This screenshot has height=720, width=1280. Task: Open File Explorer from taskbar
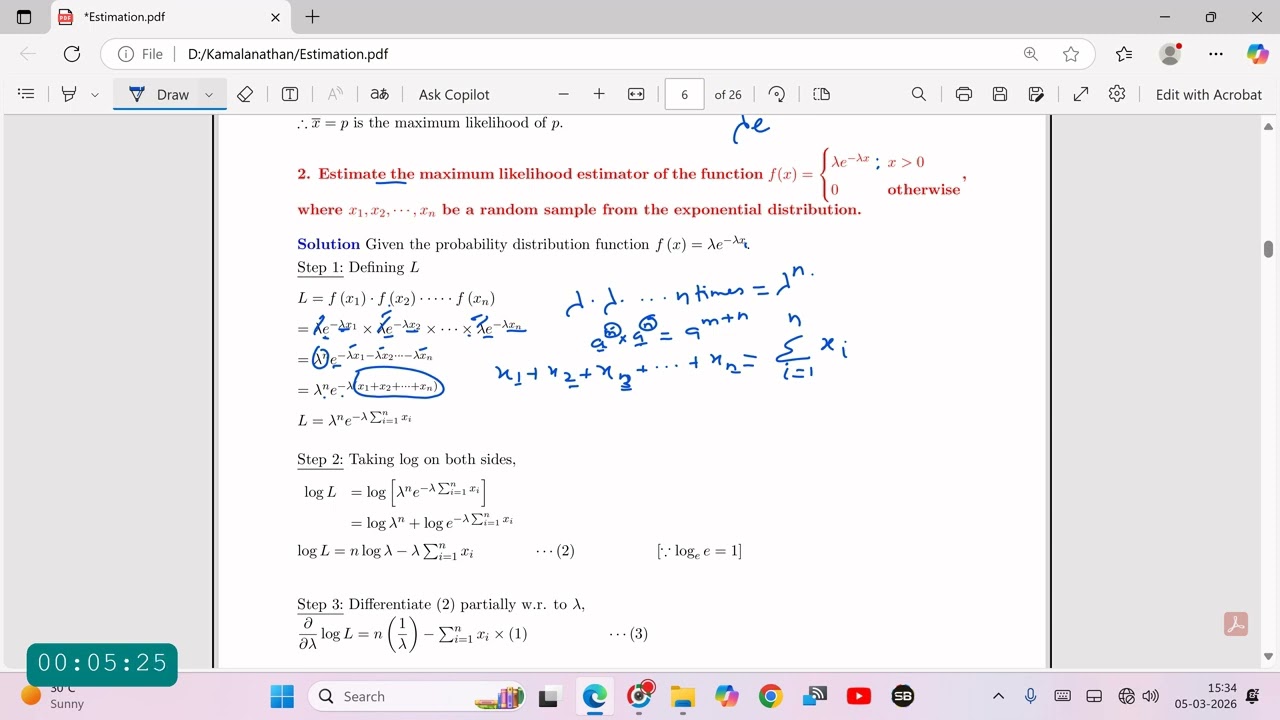pos(683,696)
